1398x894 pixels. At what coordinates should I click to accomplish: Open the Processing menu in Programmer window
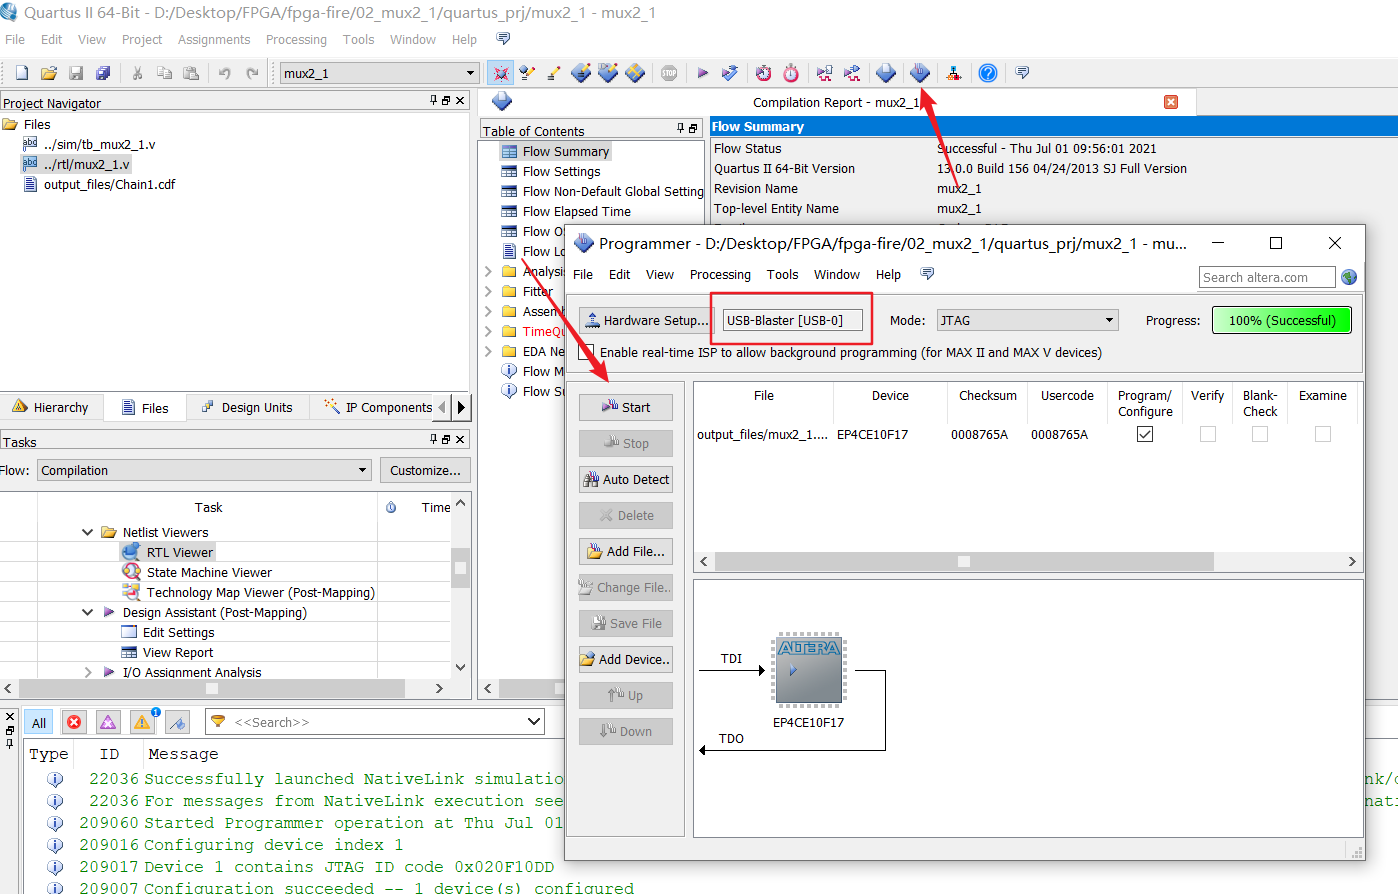(x=720, y=274)
